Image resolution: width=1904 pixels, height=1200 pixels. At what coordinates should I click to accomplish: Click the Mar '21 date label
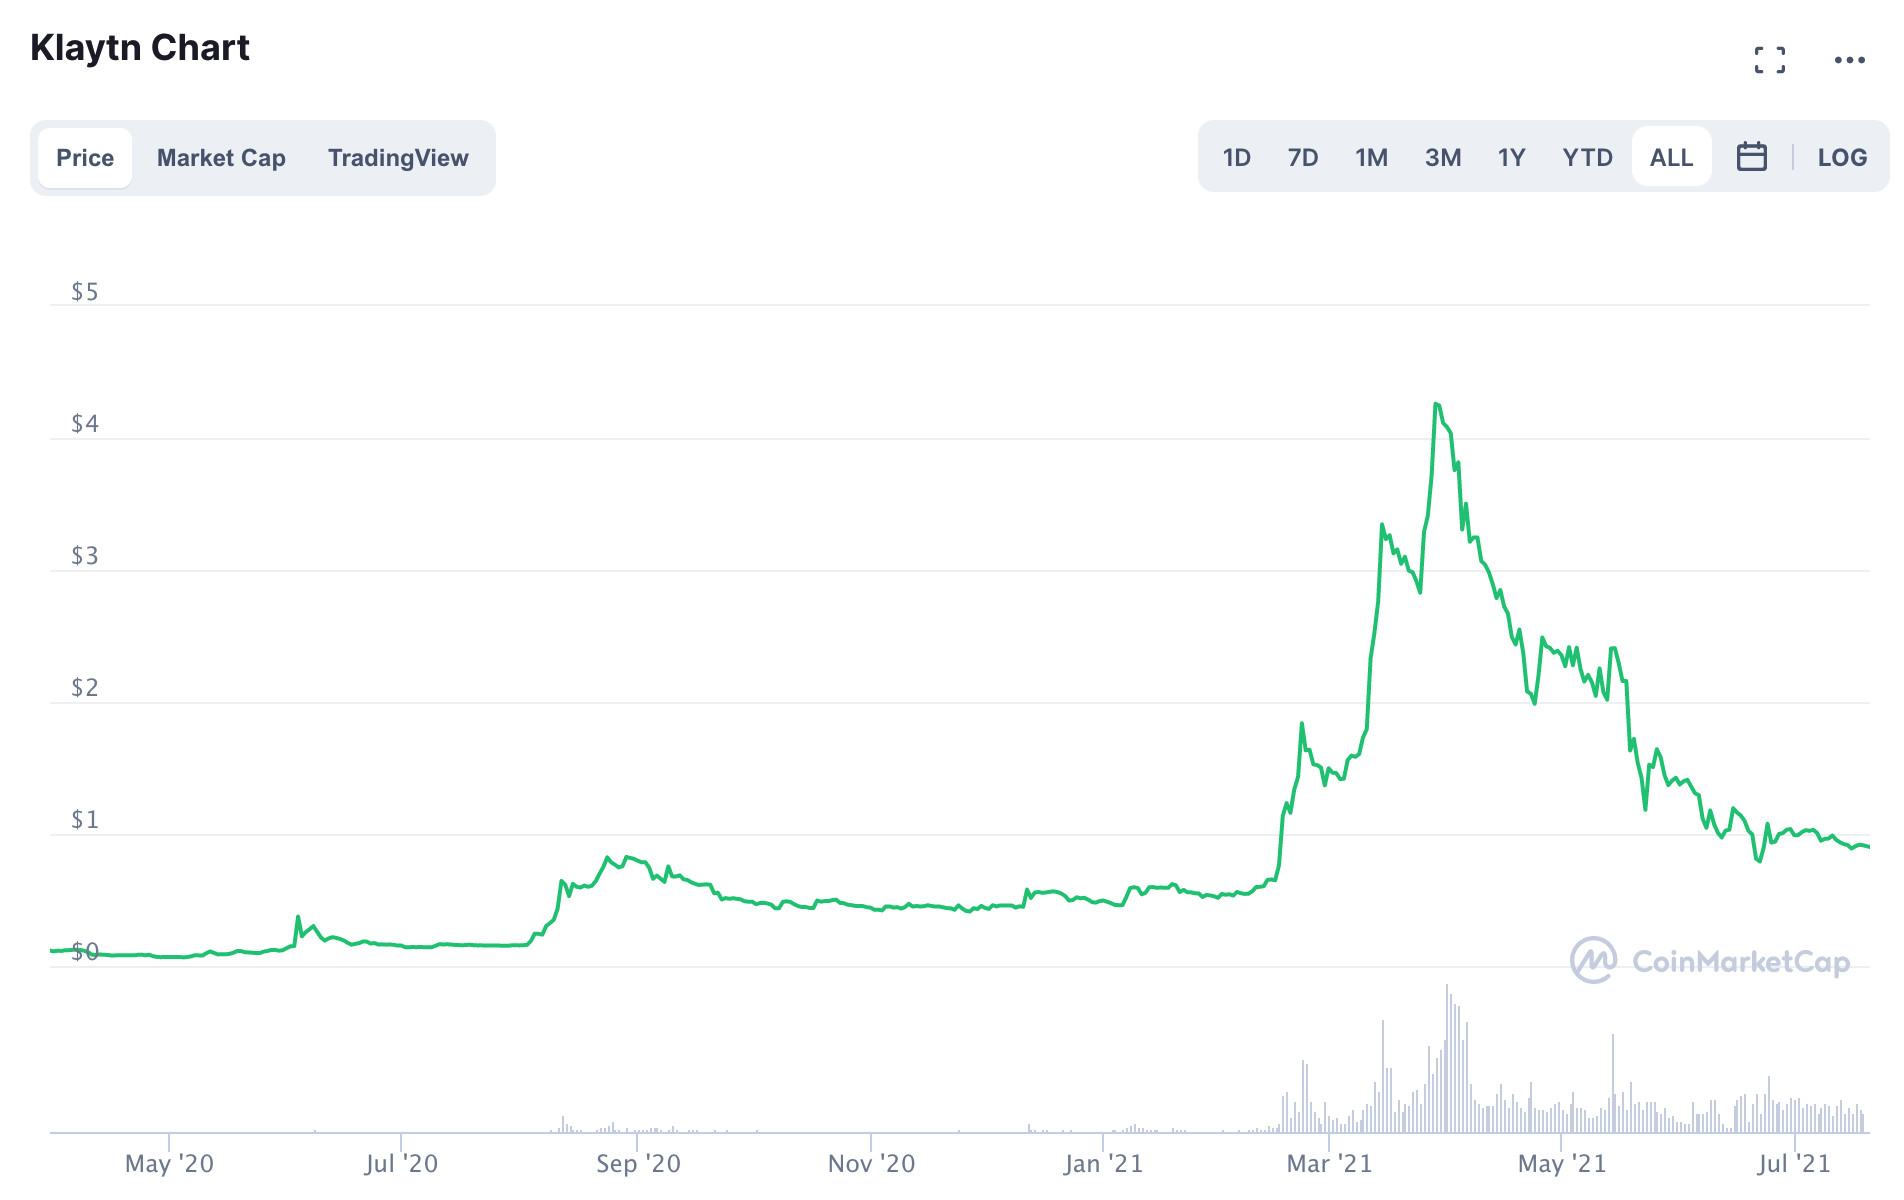tap(1329, 1163)
